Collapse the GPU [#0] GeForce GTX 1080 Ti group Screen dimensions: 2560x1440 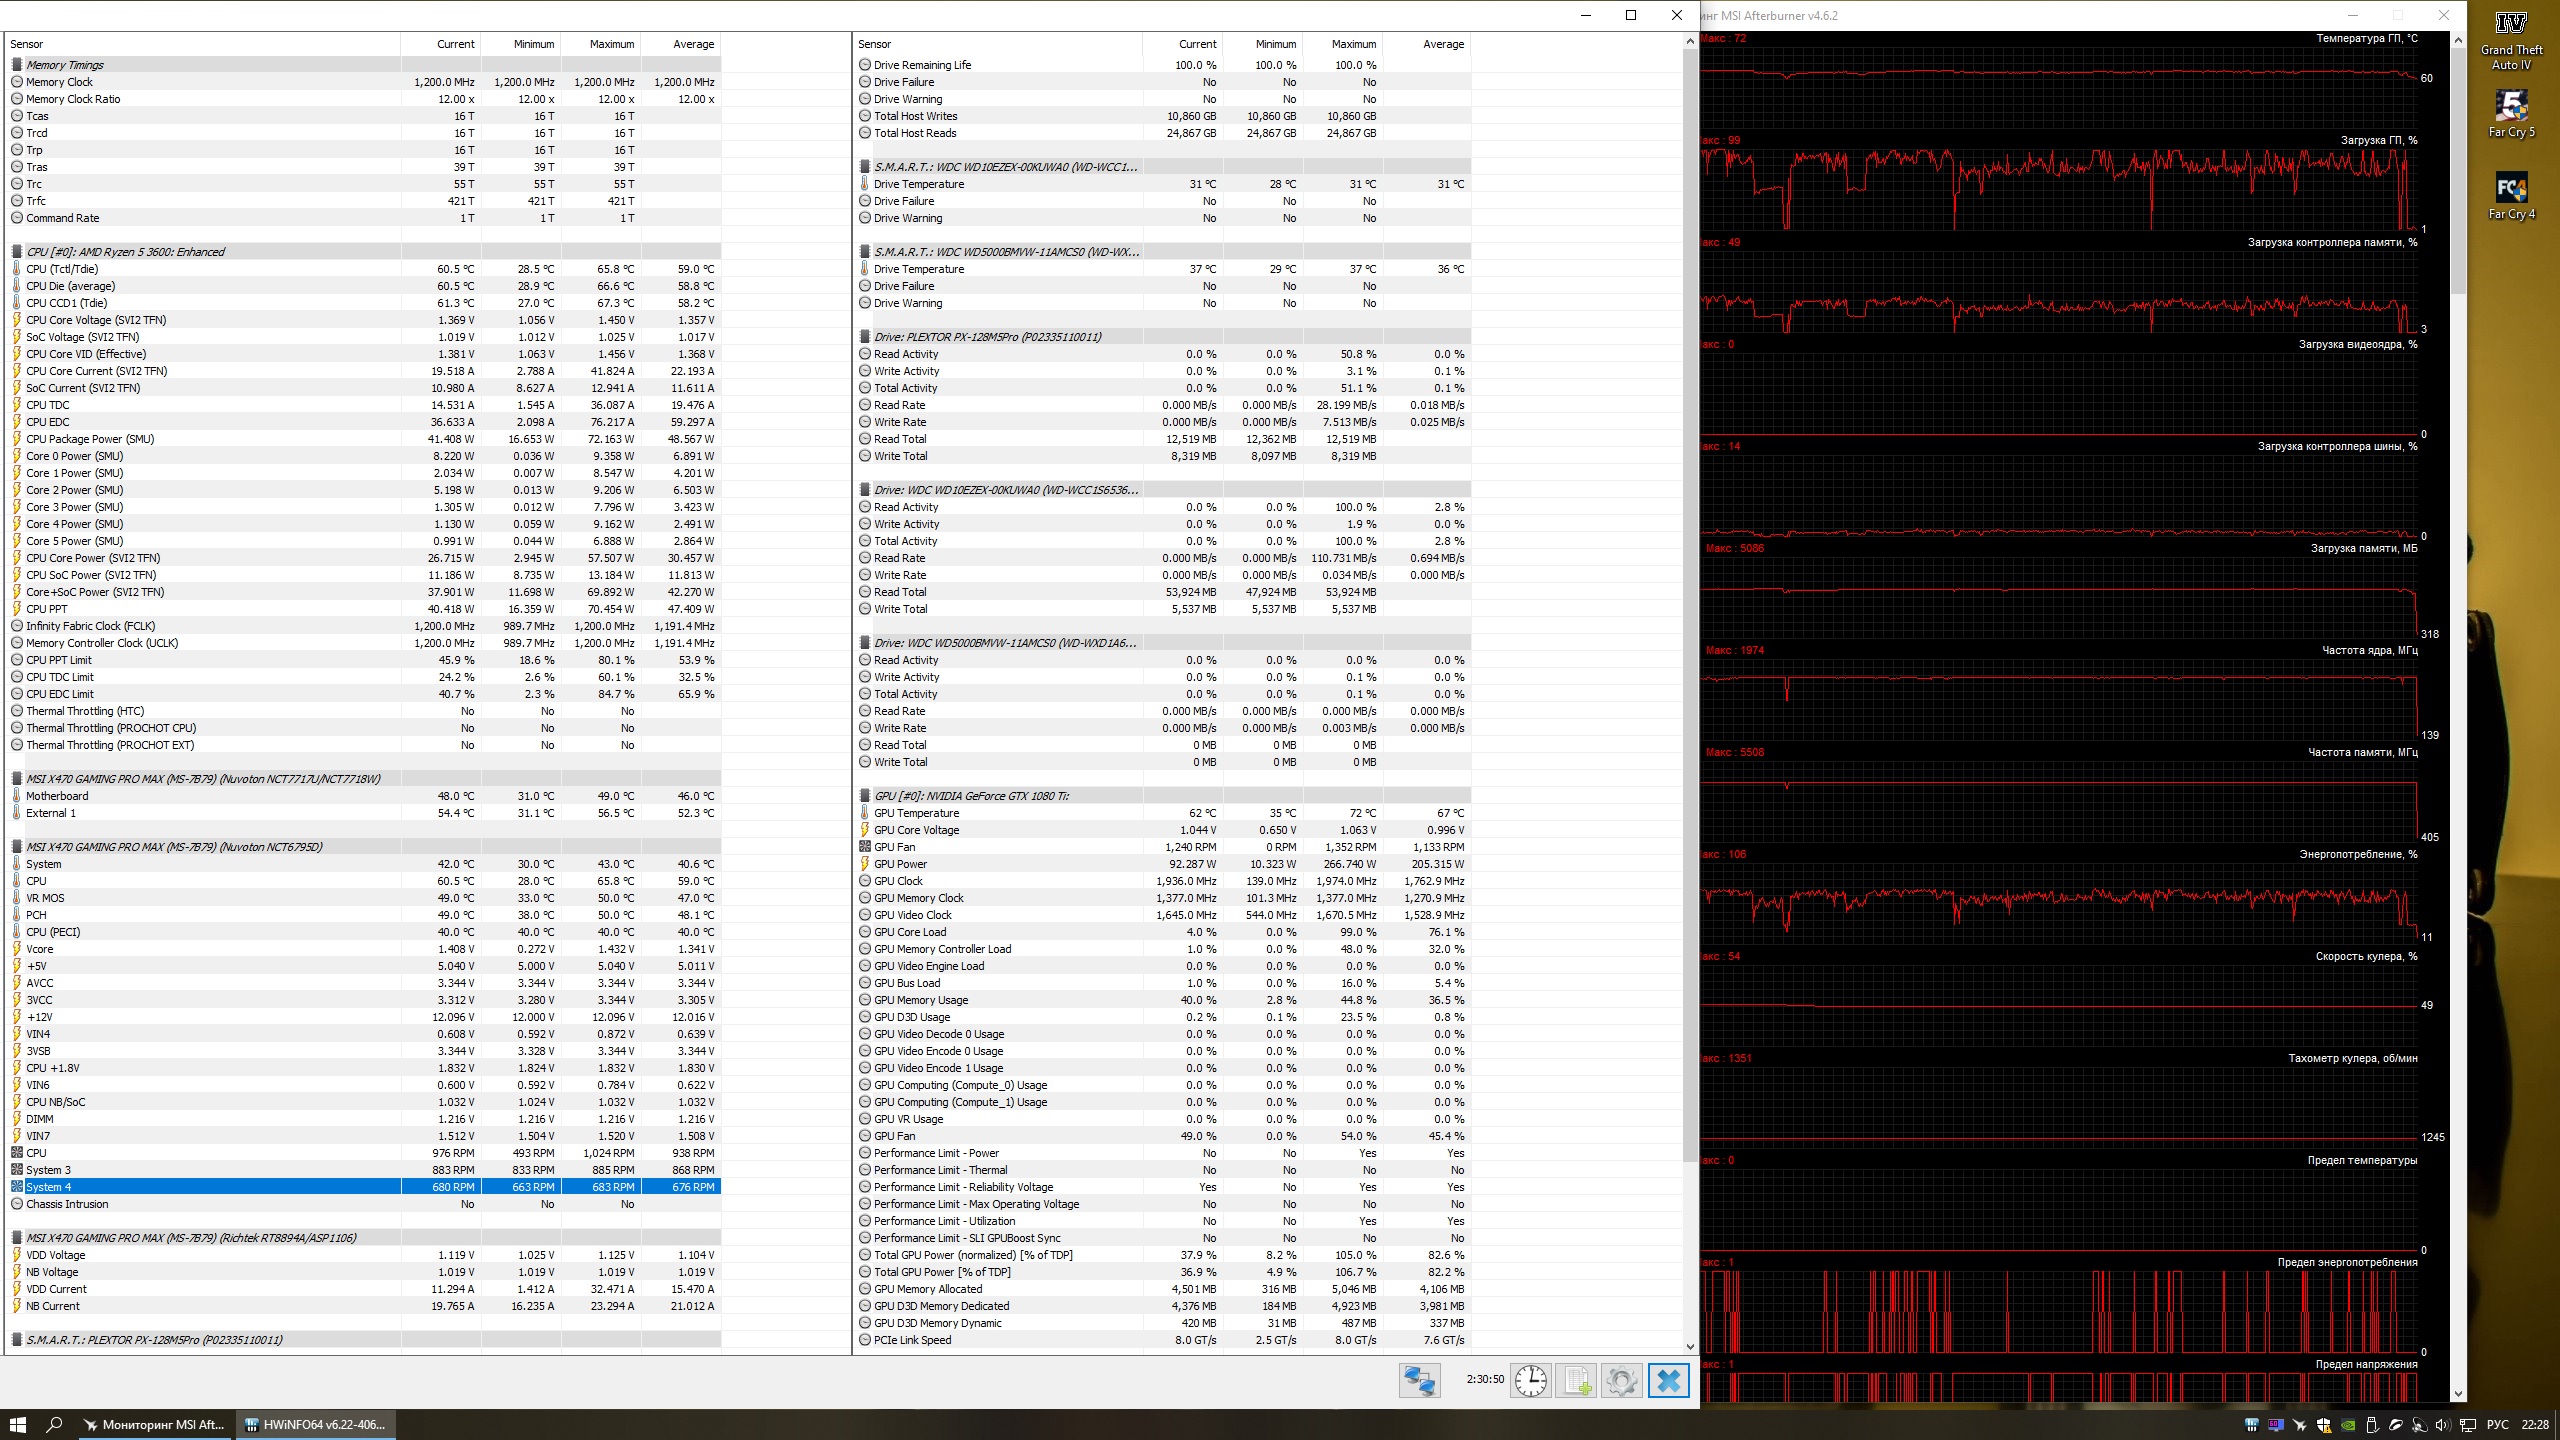point(970,796)
